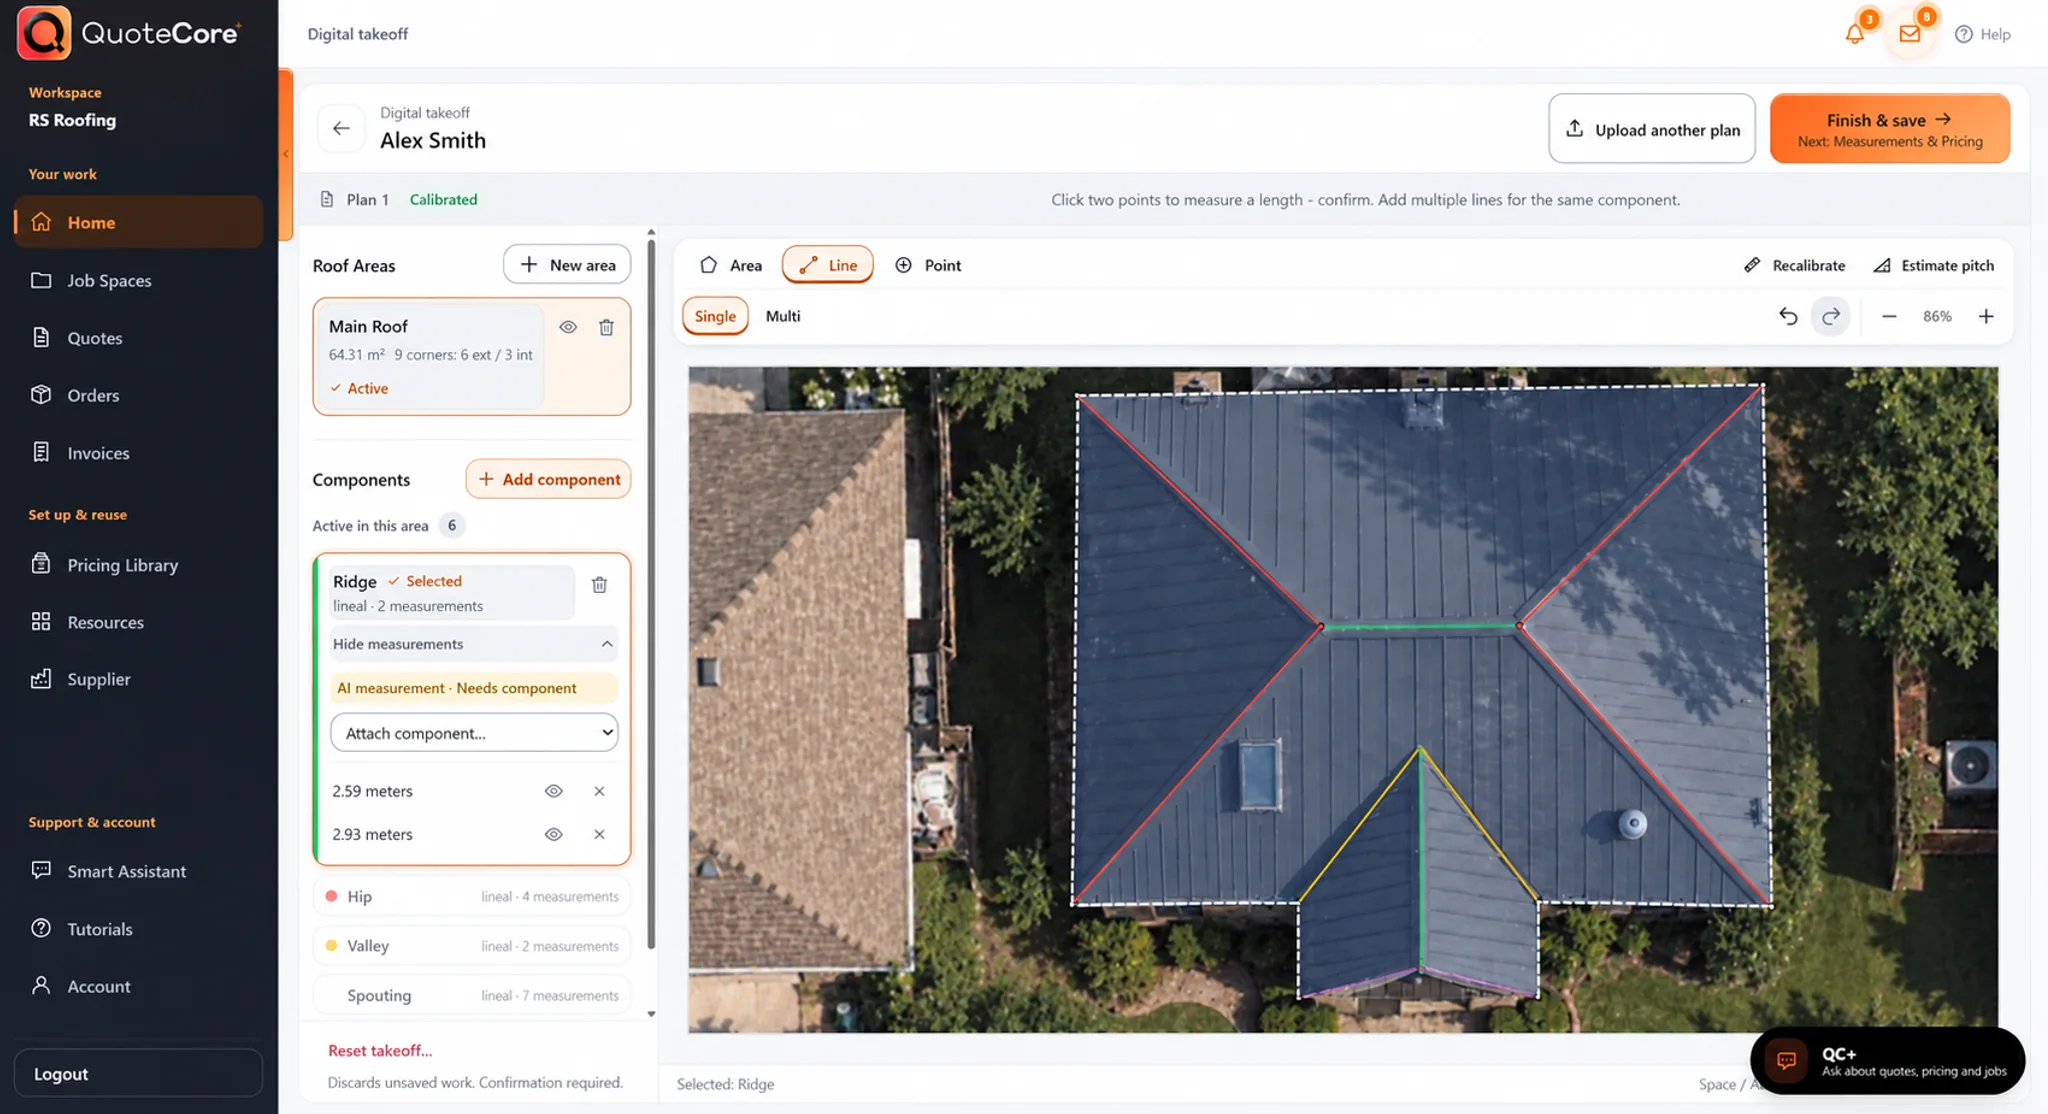Screen dimensions: 2048x1114
Task: Undo the last action
Action: point(1788,316)
